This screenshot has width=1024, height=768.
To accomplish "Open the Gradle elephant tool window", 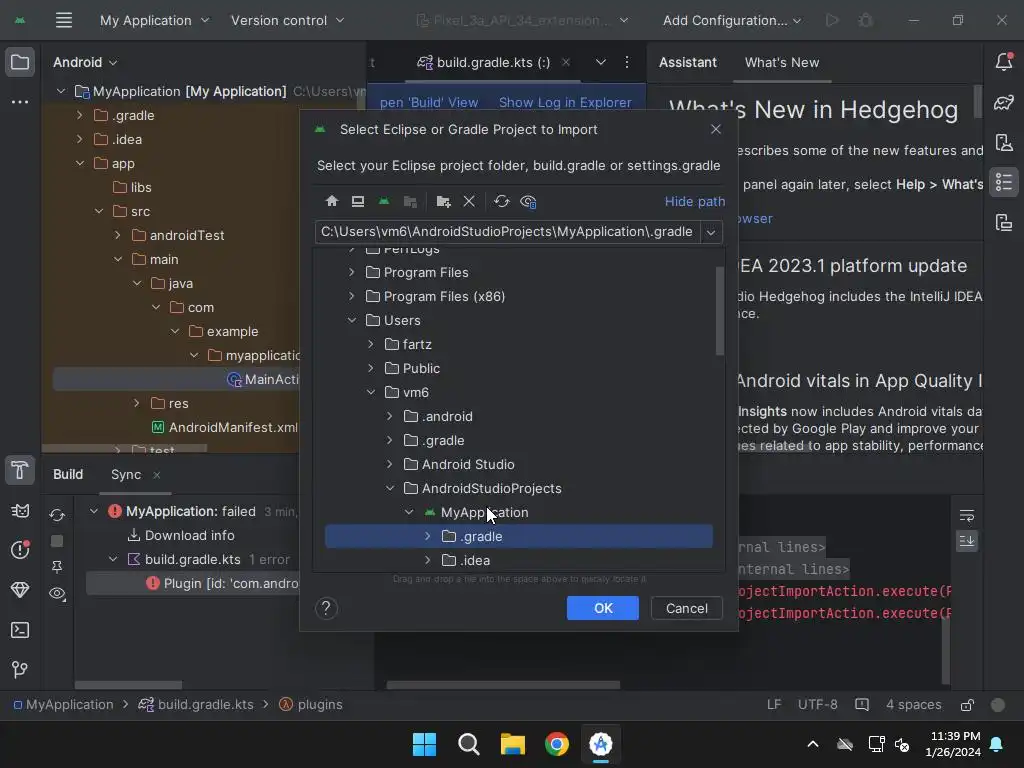I will click(1004, 103).
